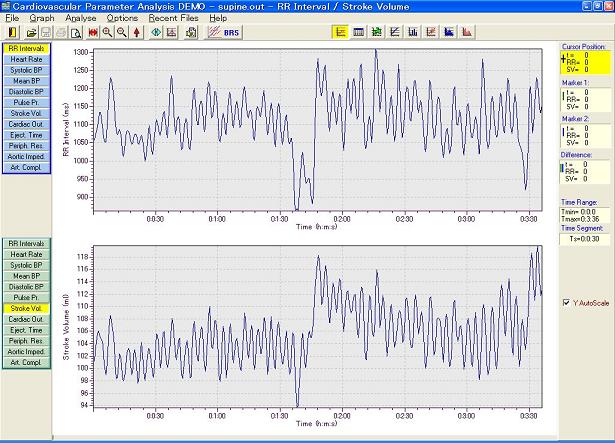The image size is (615, 443).
Task: Open the Analyse menu
Action: point(80,18)
